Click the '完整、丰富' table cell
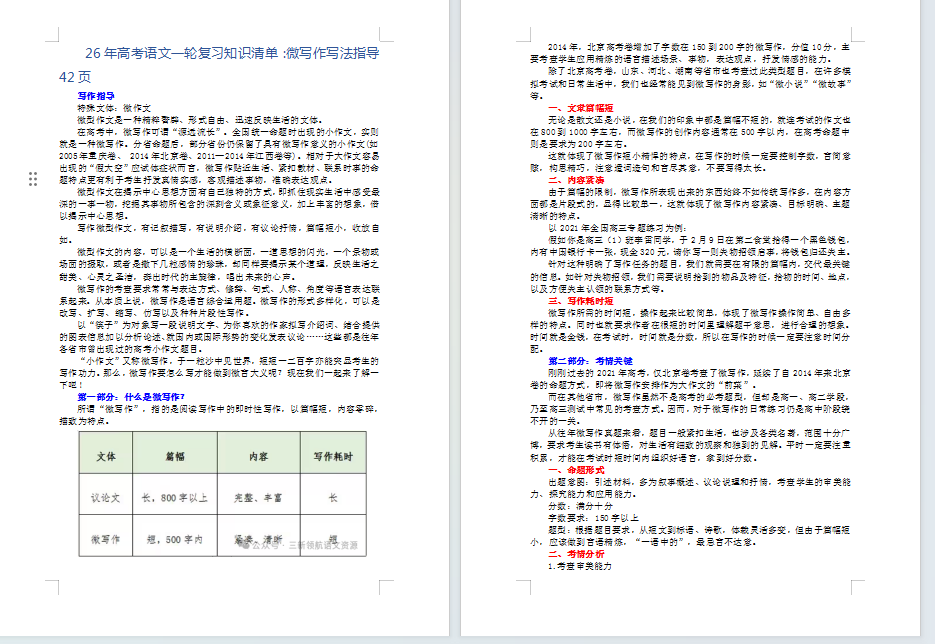Screen dimensions: 935x644 pyautogui.click(x=258, y=497)
